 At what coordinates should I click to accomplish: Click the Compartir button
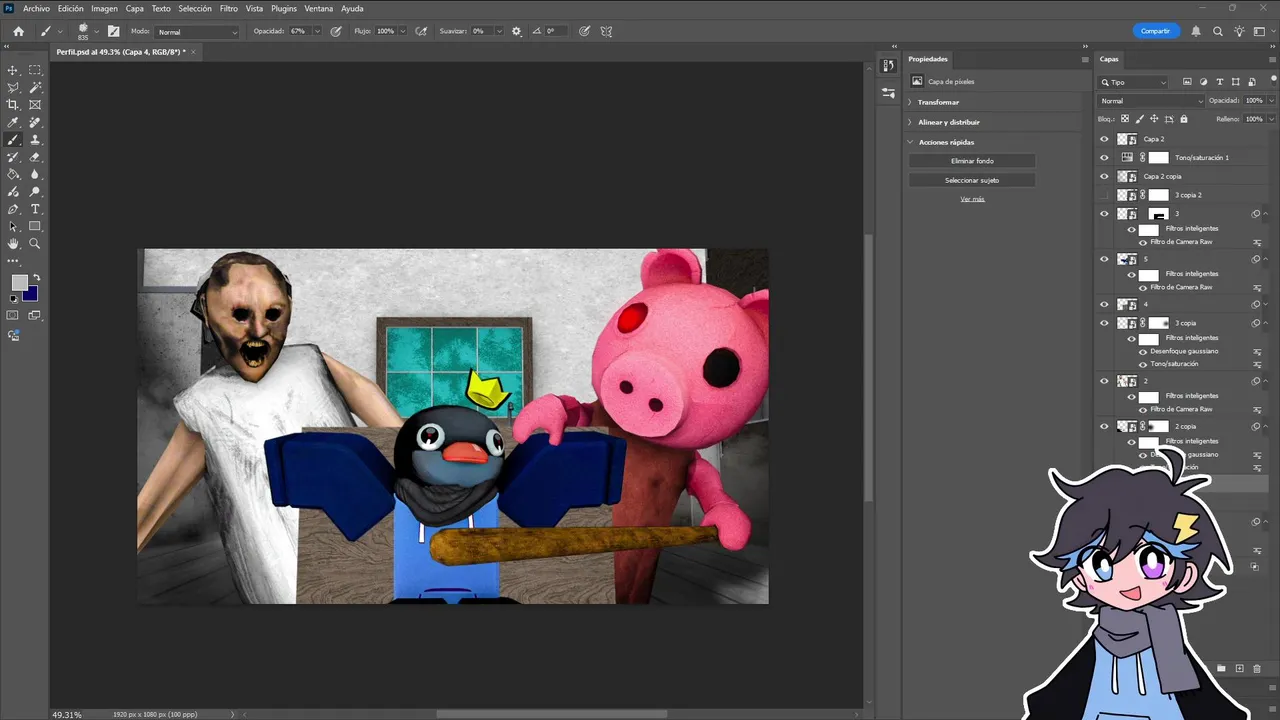tap(1155, 31)
